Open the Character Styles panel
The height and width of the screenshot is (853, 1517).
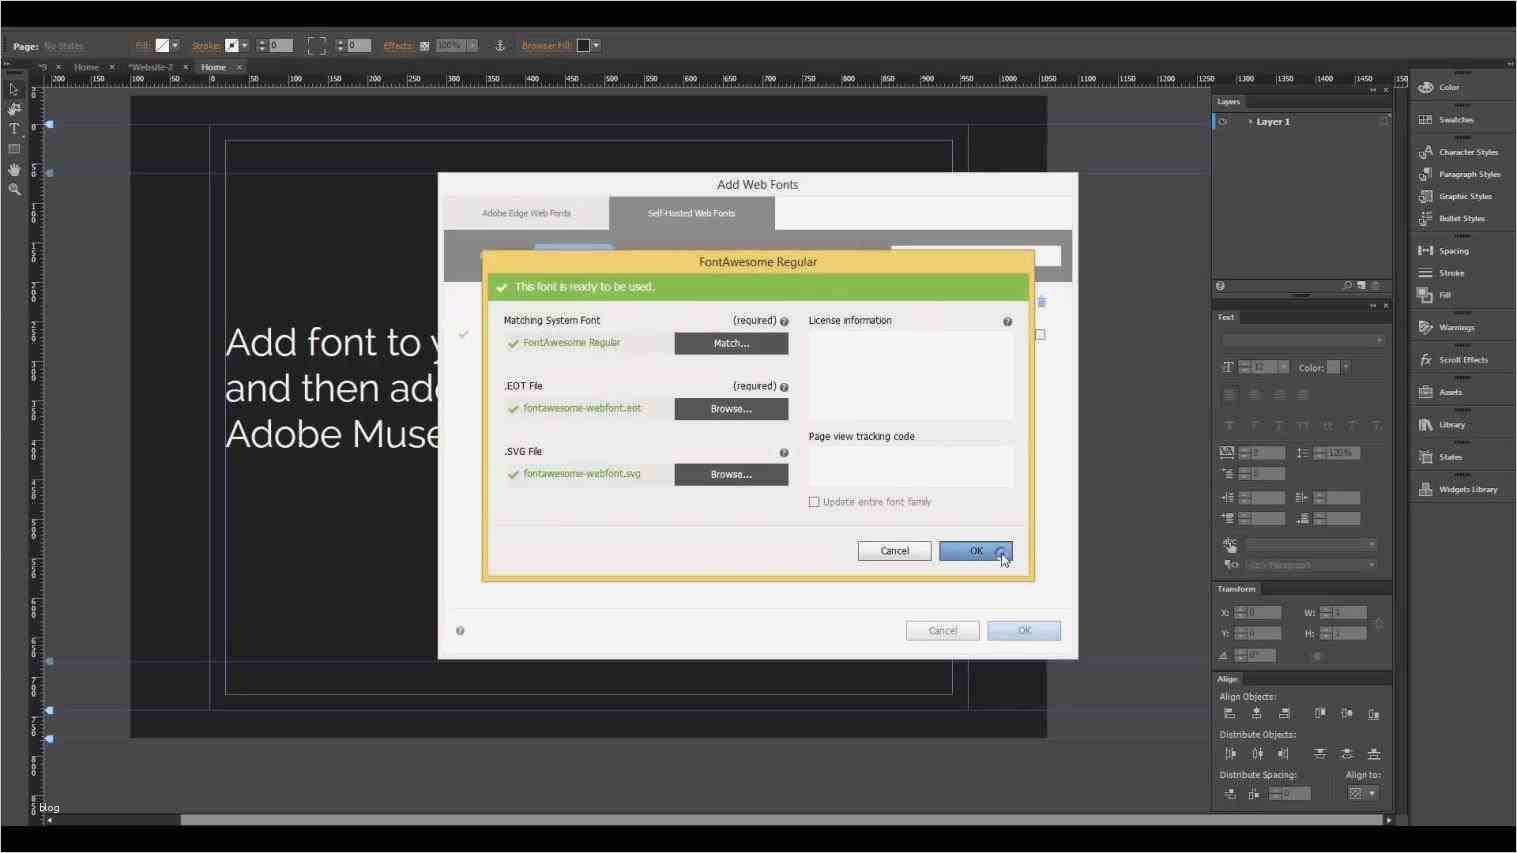1460,152
